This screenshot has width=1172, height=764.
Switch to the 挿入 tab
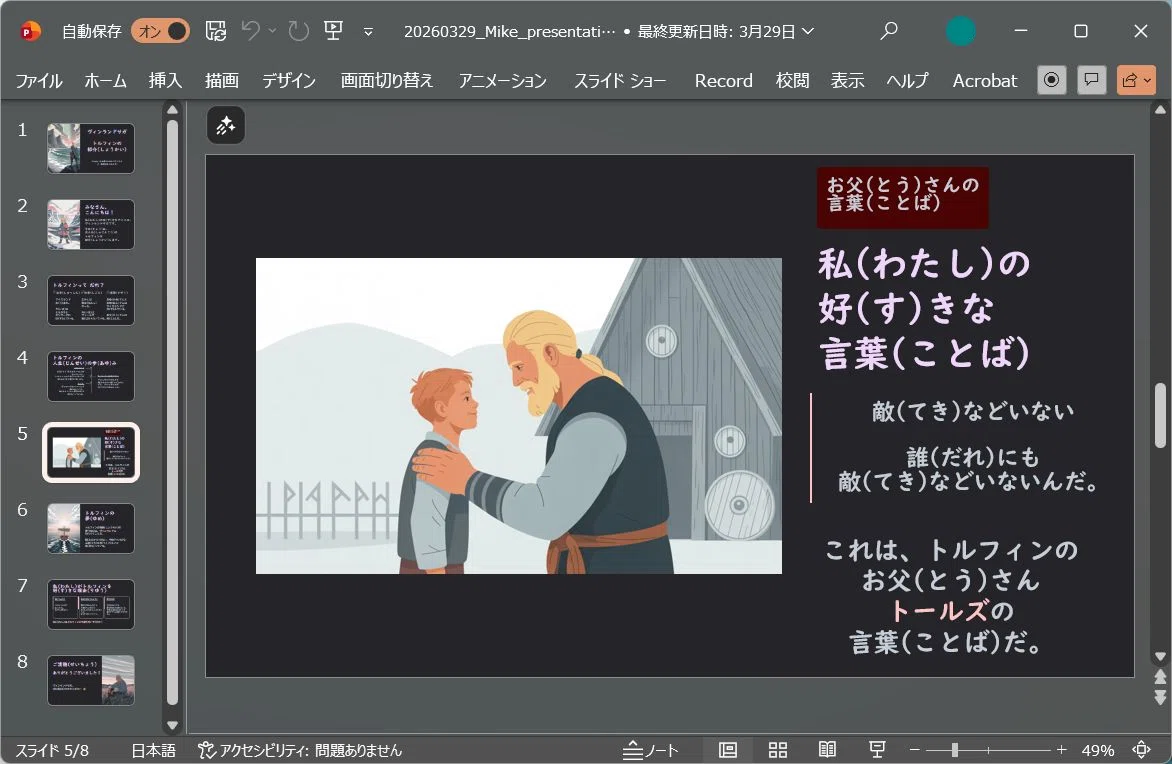[165, 81]
